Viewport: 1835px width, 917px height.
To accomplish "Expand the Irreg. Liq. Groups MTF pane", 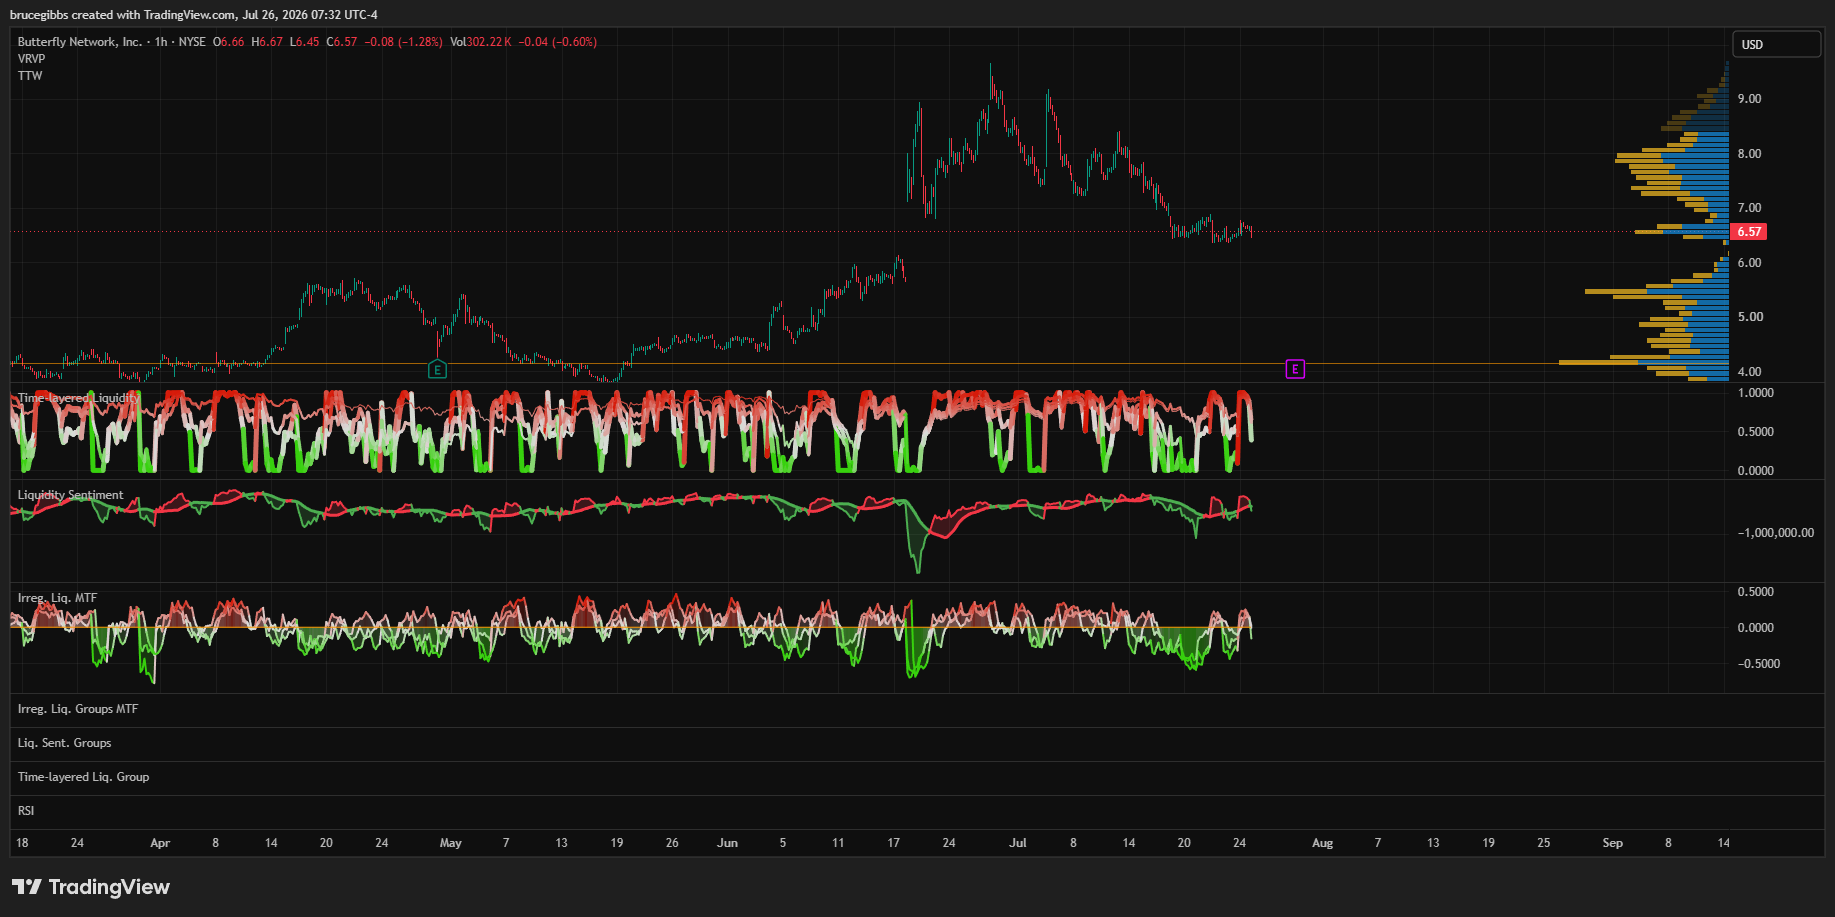I will pos(78,709).
